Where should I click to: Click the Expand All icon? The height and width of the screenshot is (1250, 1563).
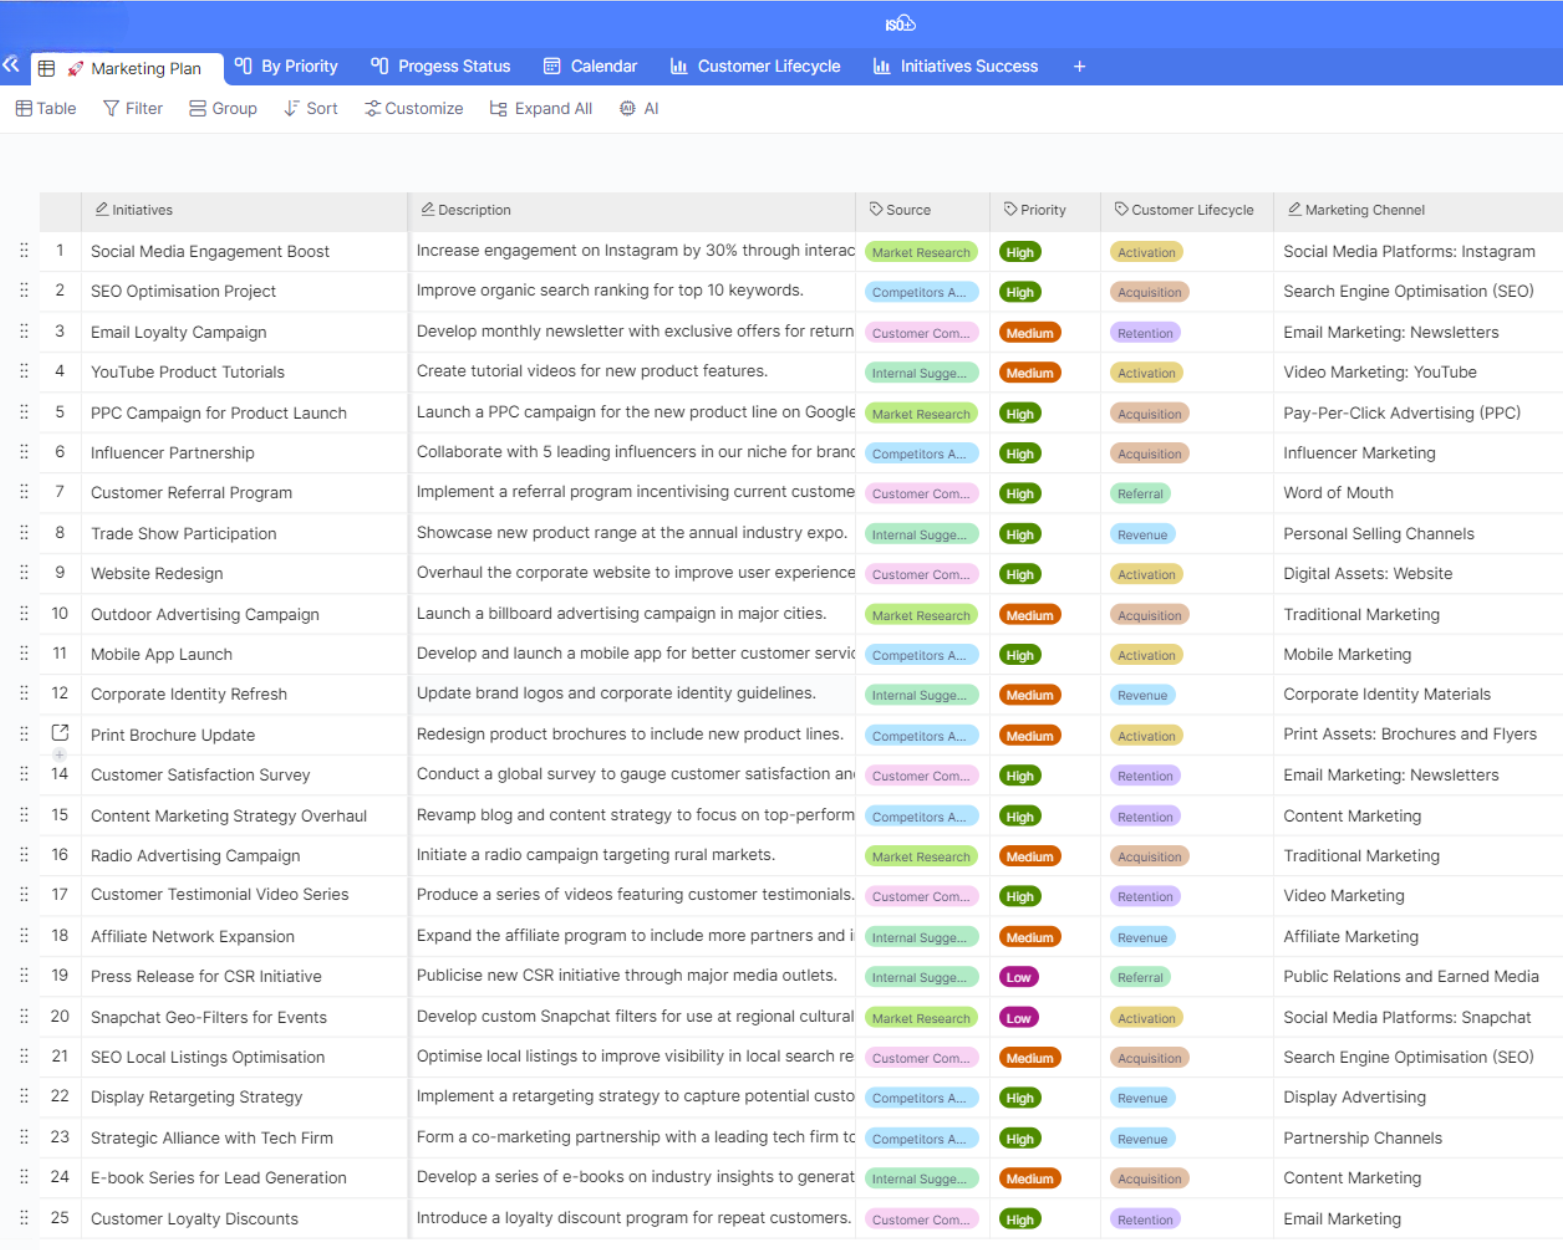pyautogui.click(x=498, y=108)
